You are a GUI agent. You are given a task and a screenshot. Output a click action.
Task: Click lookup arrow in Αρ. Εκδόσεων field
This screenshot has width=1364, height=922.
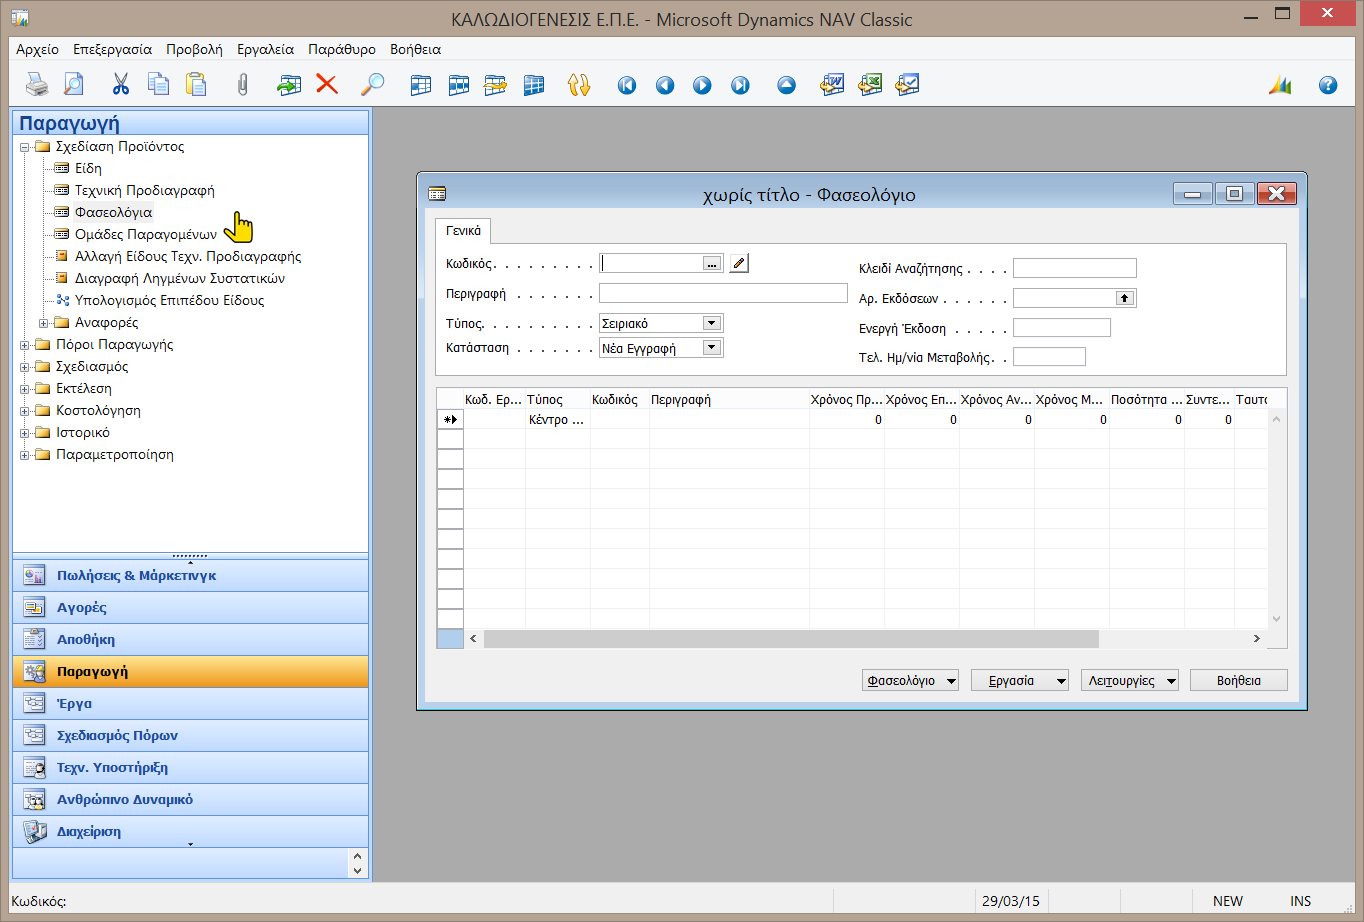click(x=1125, y=298)
